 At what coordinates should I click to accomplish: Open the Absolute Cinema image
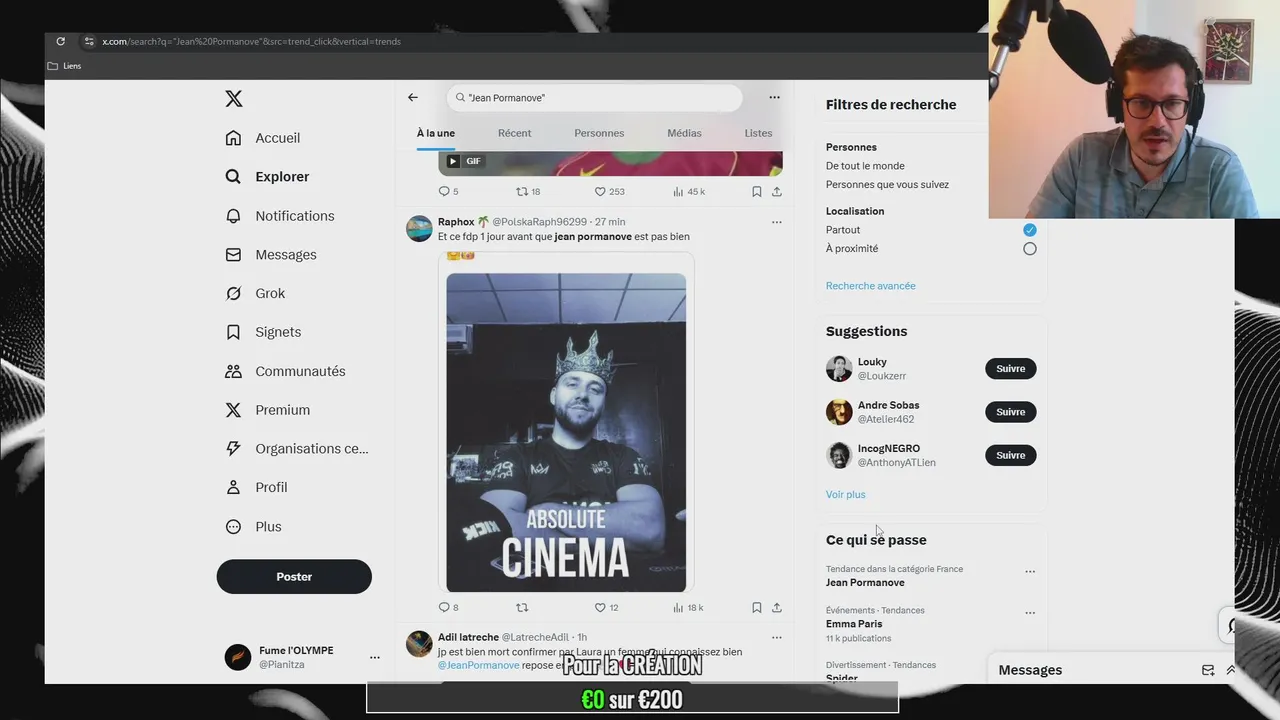[x=566, y=432]
